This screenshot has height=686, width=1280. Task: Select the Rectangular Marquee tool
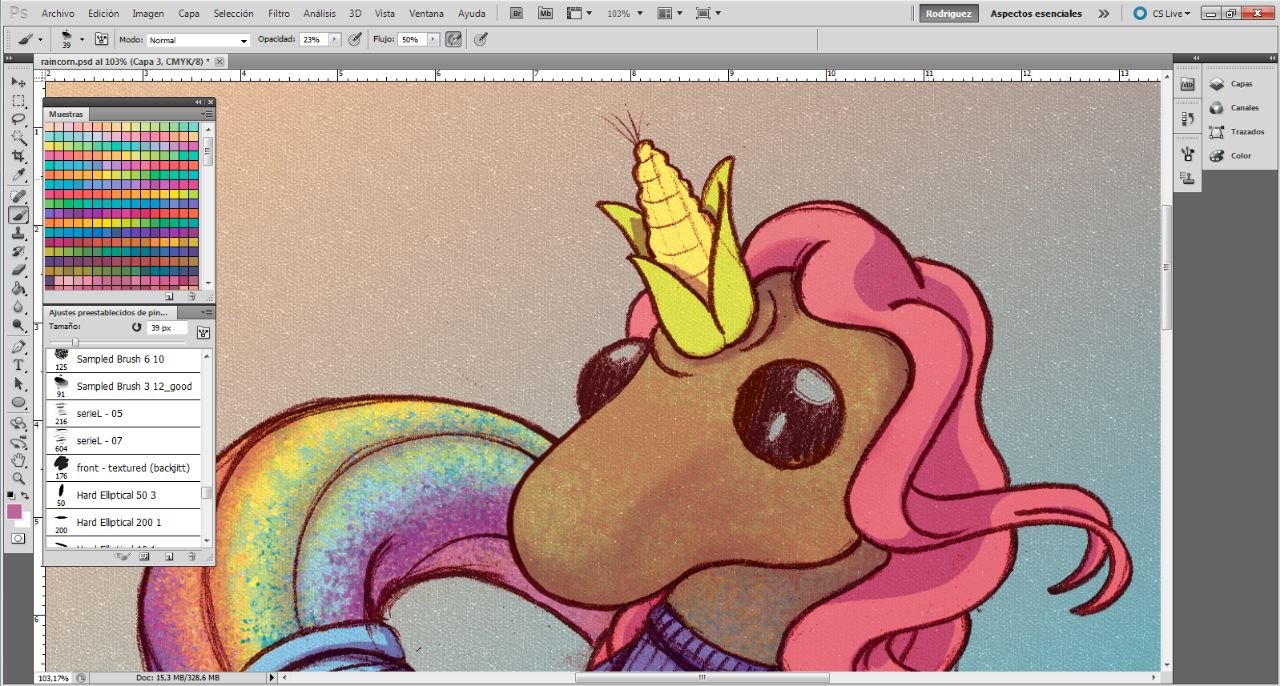click(x=18, y=101)
